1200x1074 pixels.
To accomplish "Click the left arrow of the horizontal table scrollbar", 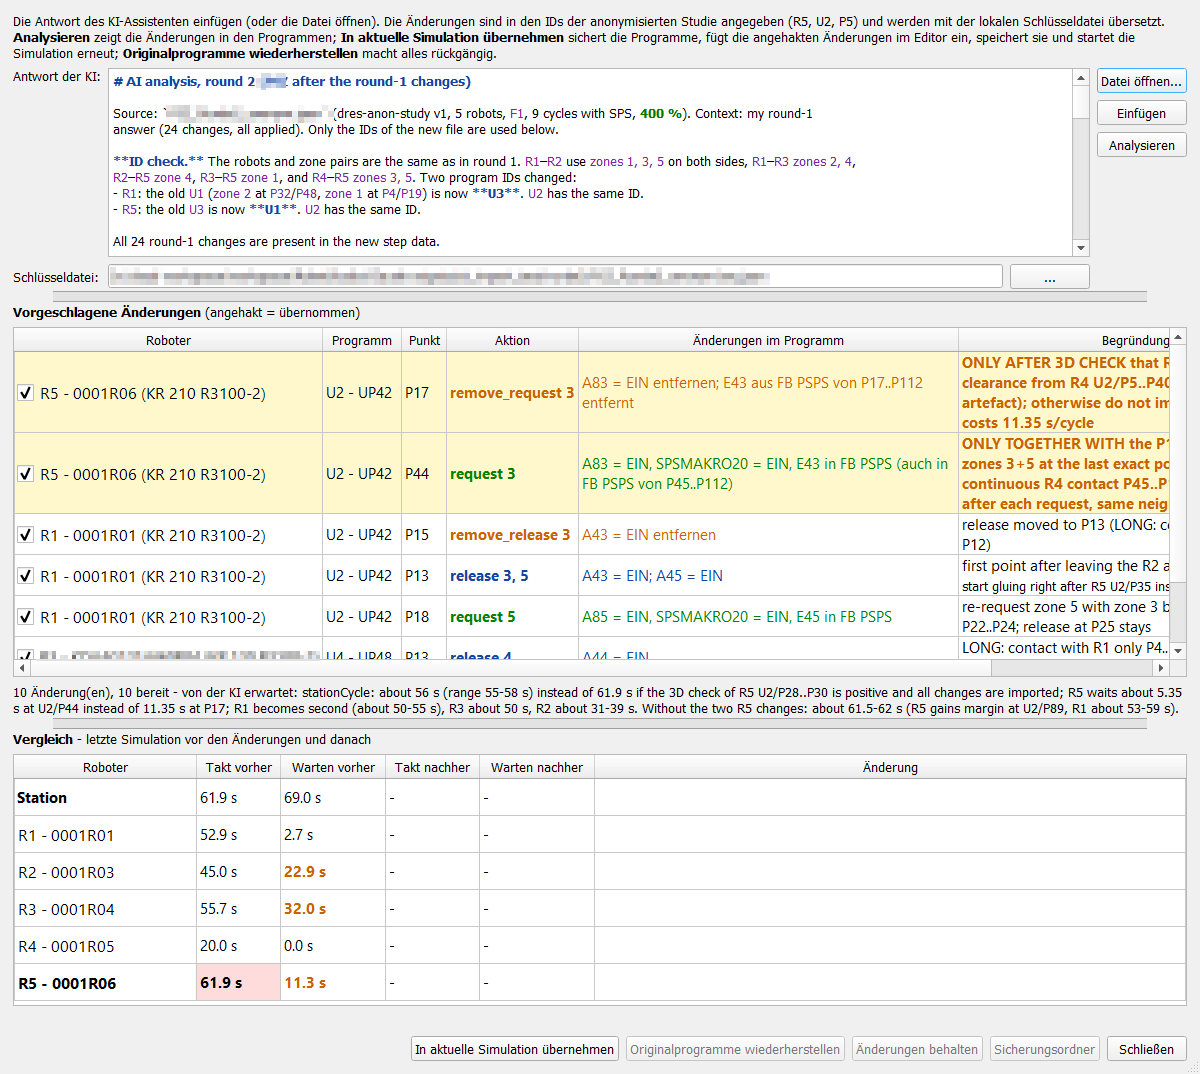I will [23, 668].
